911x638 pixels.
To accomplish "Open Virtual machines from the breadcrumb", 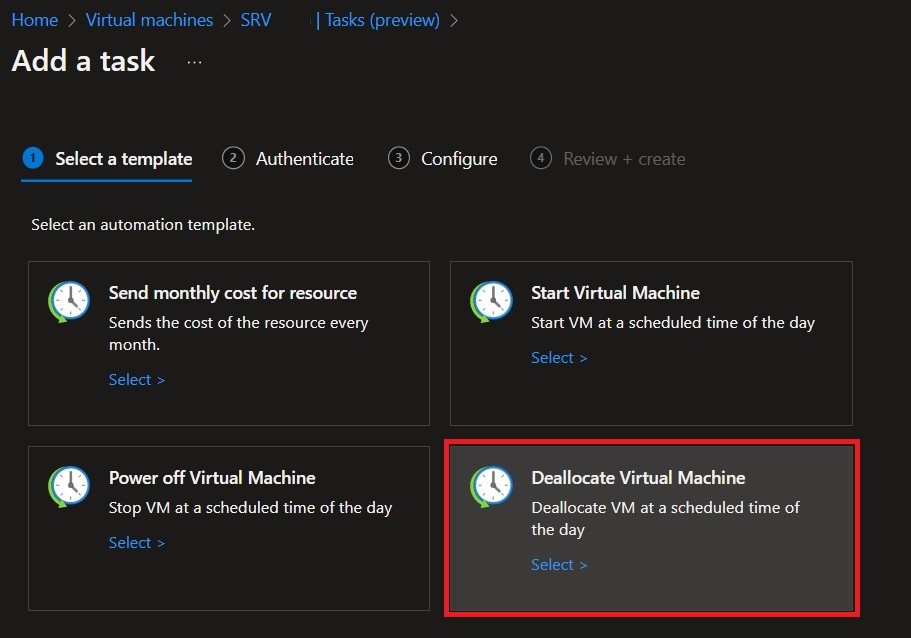I will tap(149, 20).
